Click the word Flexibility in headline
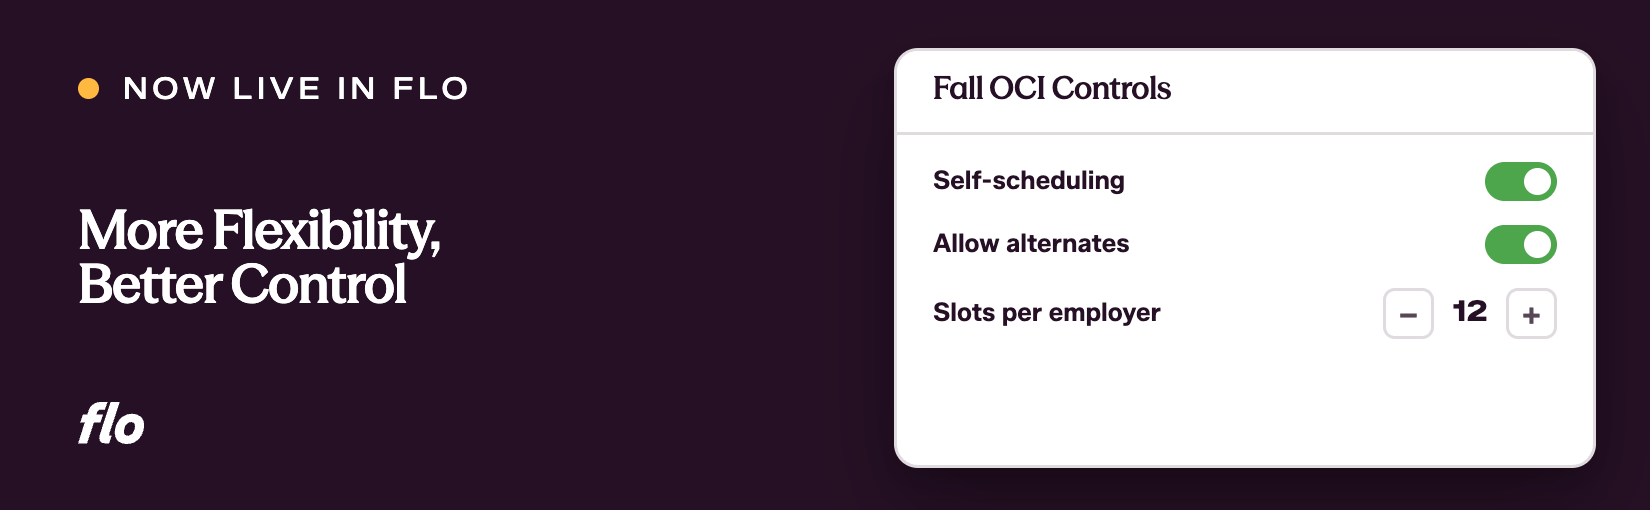 [x=326, y=232]
